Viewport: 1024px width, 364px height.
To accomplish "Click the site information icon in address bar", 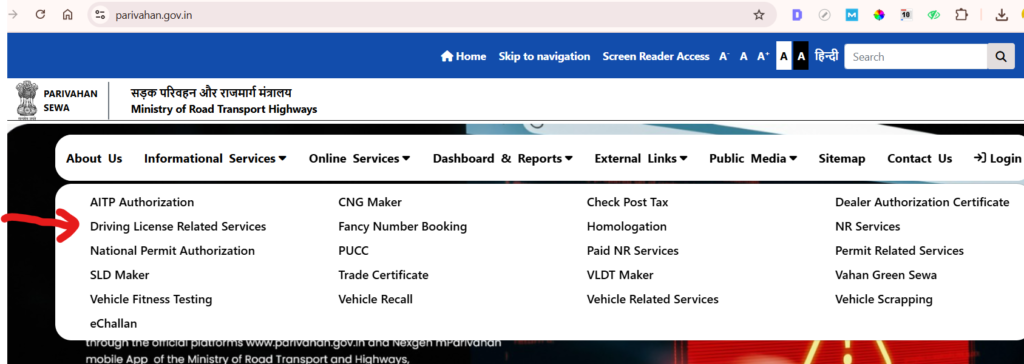I will click(100, 14).
